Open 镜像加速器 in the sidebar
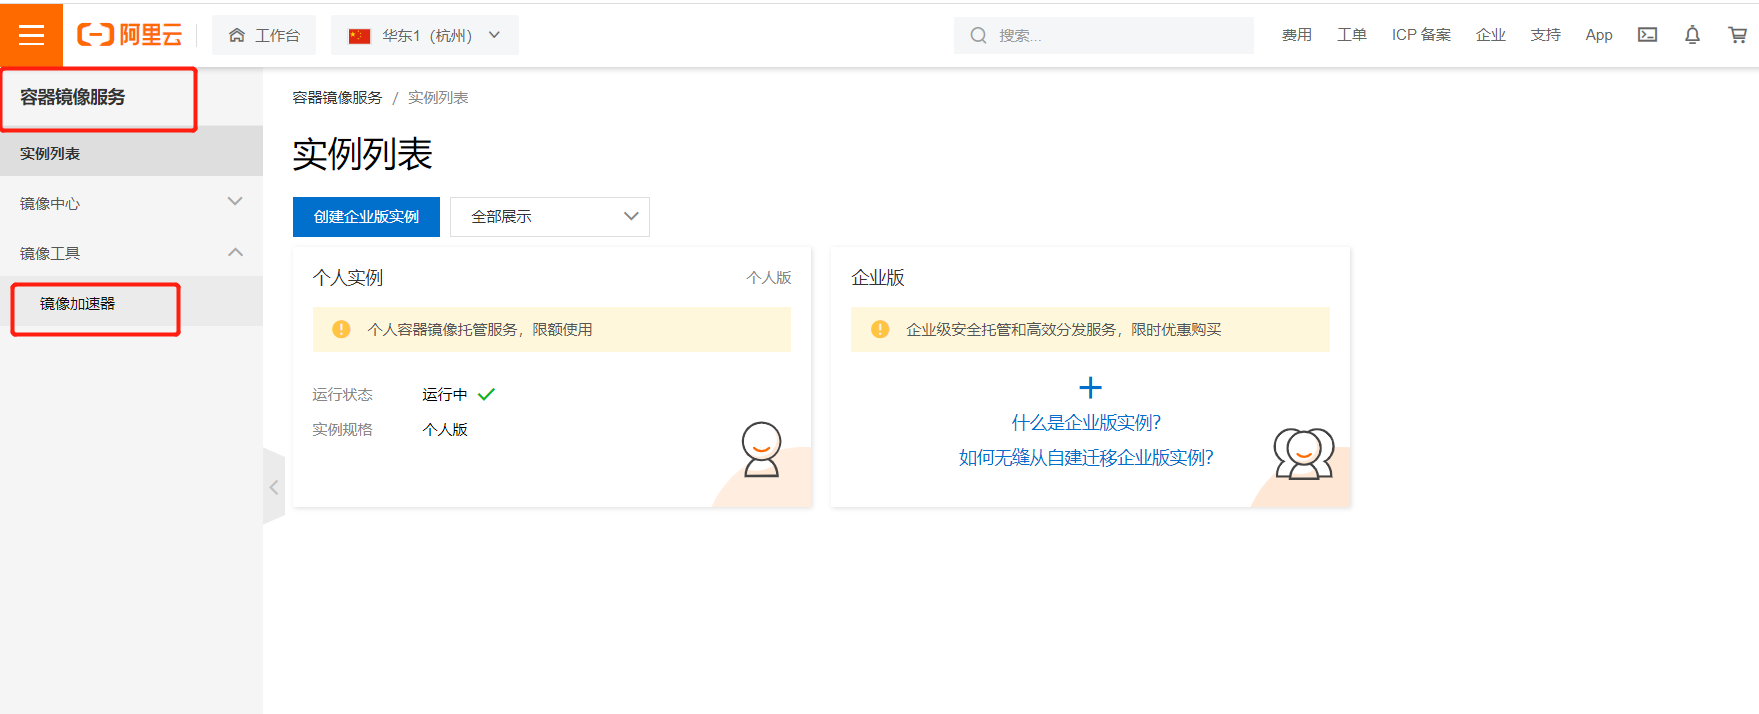 131,303
